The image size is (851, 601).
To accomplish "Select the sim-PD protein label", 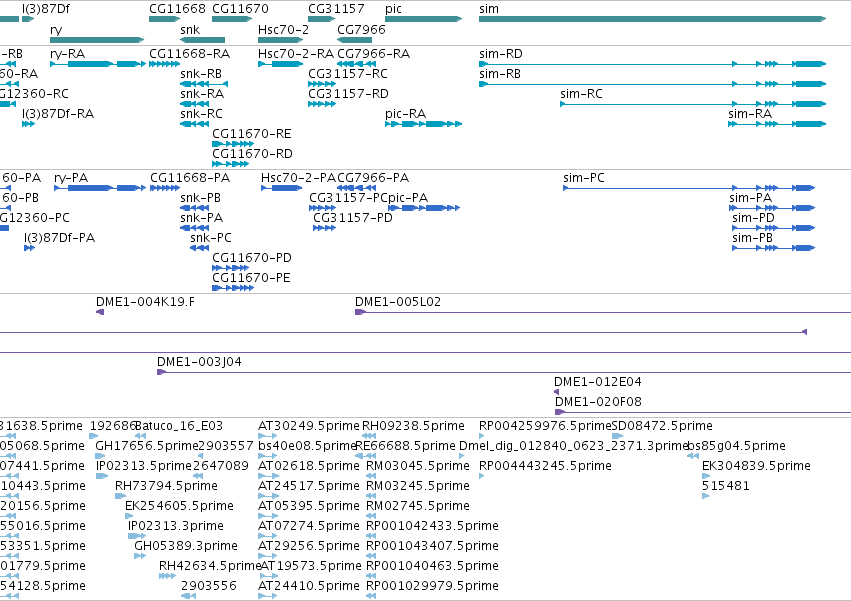I will (x=753, y=218).
